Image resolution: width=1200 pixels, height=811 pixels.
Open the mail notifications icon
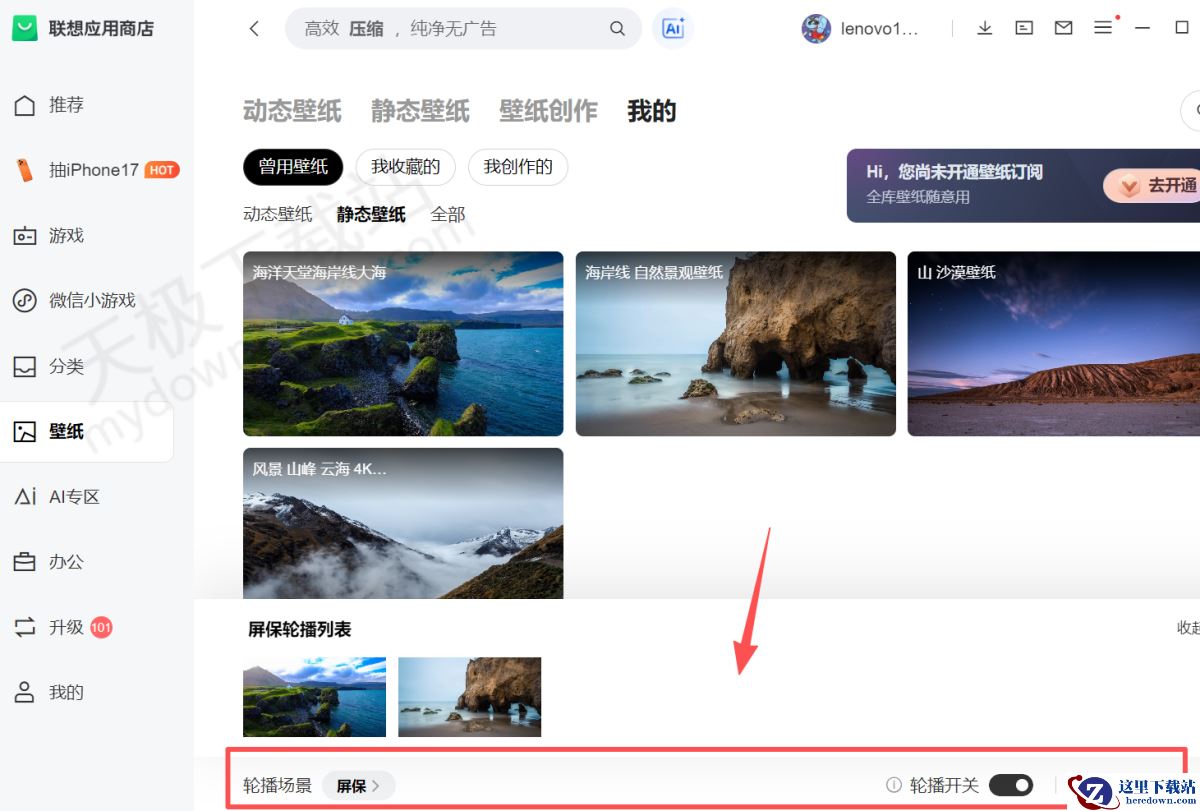tap(1063, 28)
